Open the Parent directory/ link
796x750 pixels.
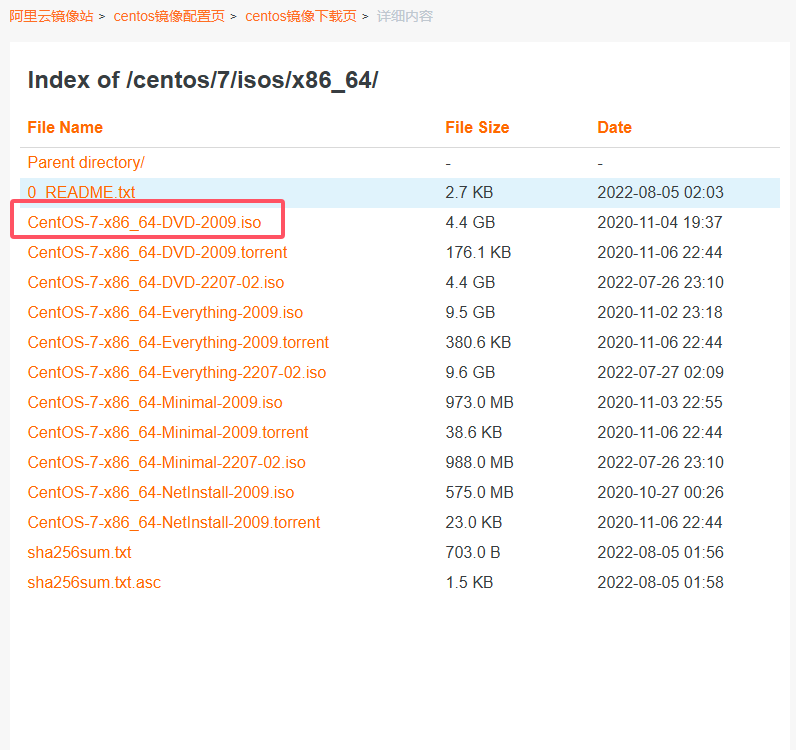86,162
